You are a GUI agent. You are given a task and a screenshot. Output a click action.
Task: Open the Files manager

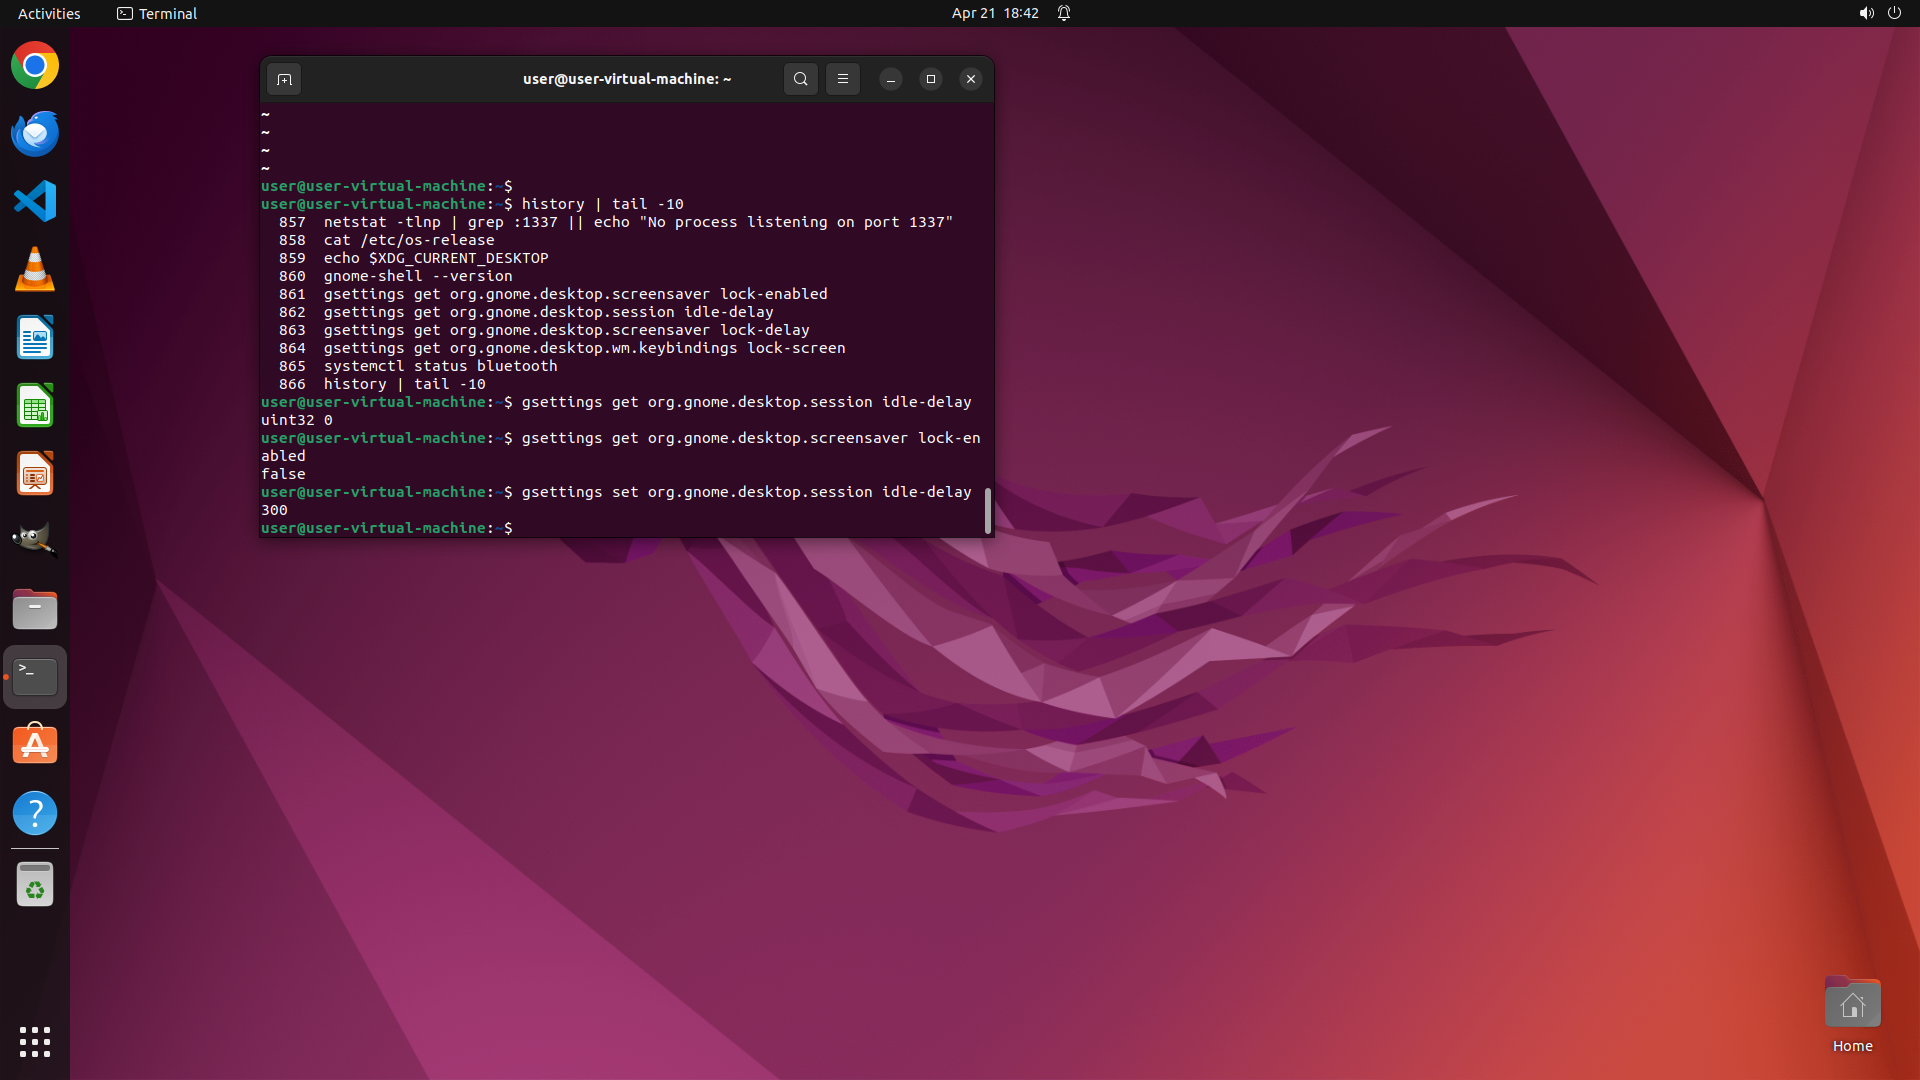35,609
